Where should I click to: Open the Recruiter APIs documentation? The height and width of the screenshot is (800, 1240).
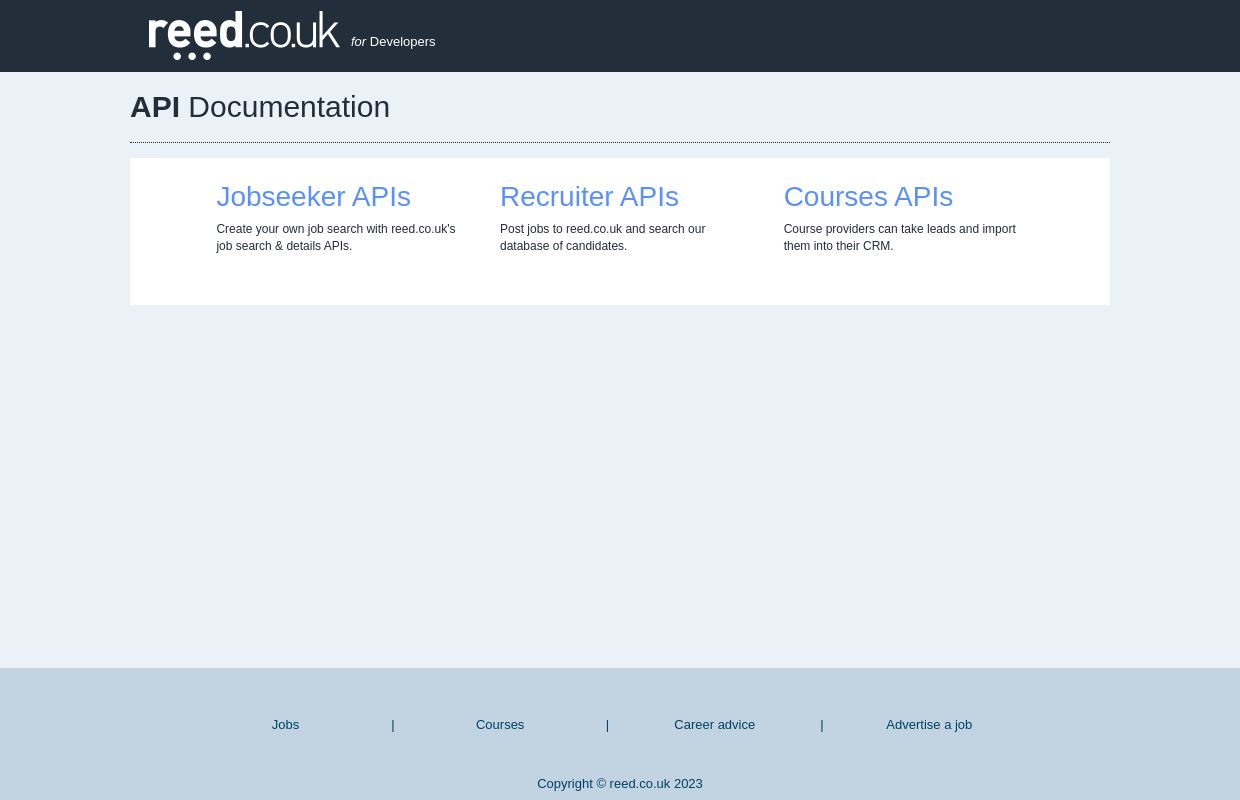pyautogui.click(x=589, y=197)
